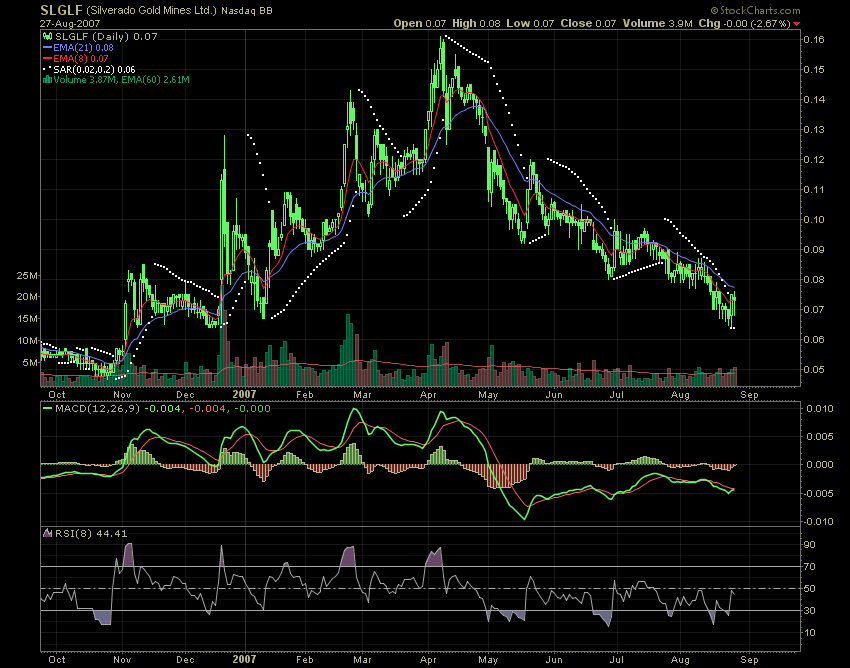Click the 0.08 price axis label
The image size is (850, 668).
click(814, 280)
